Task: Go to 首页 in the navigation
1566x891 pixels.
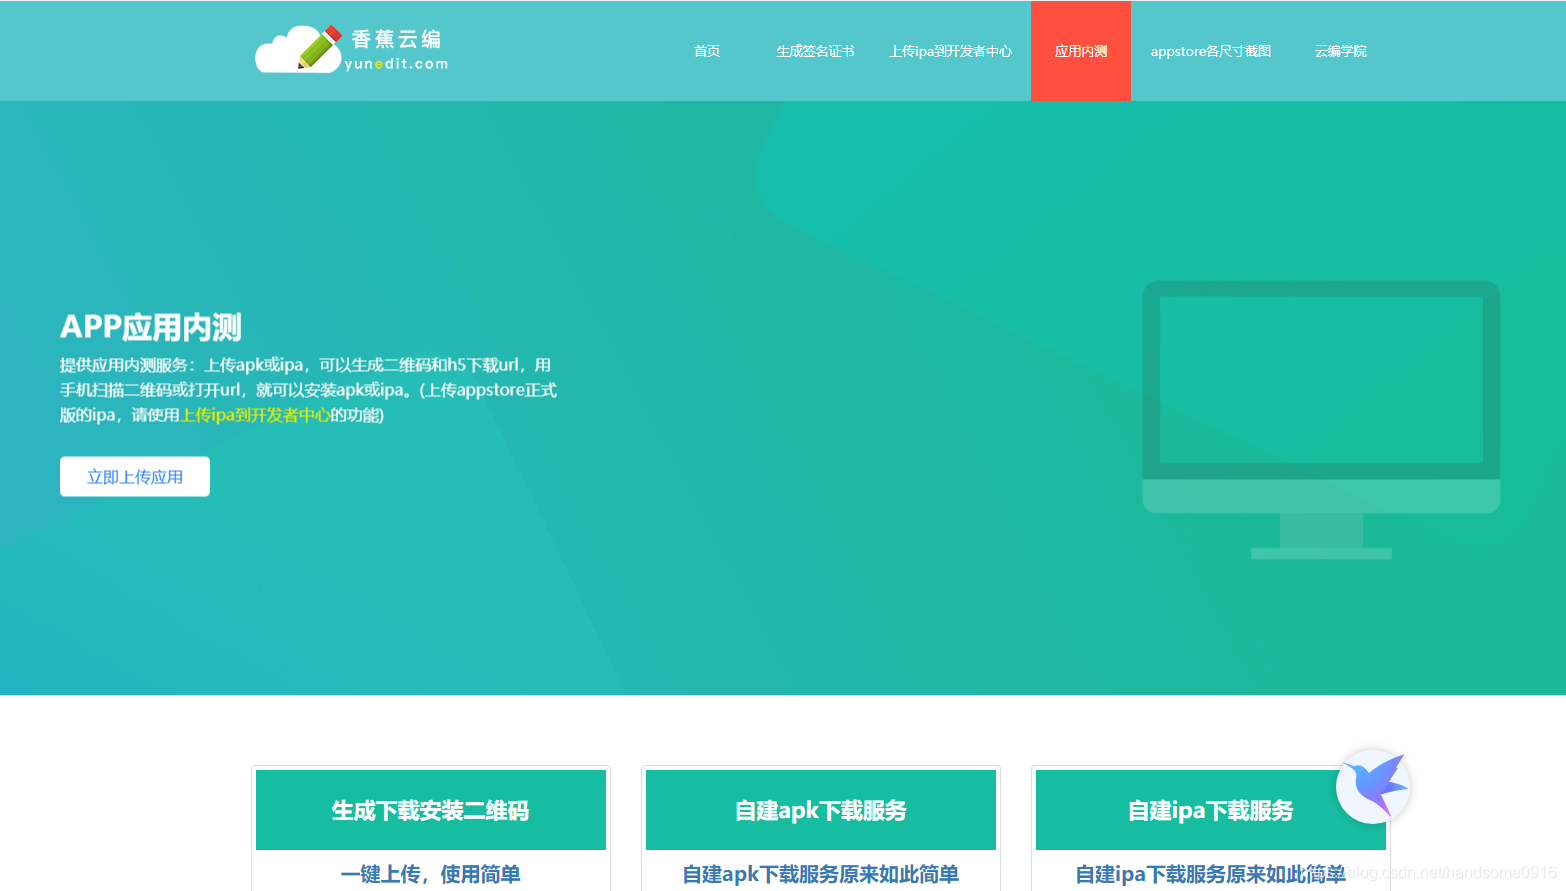Action: (707, 51)
